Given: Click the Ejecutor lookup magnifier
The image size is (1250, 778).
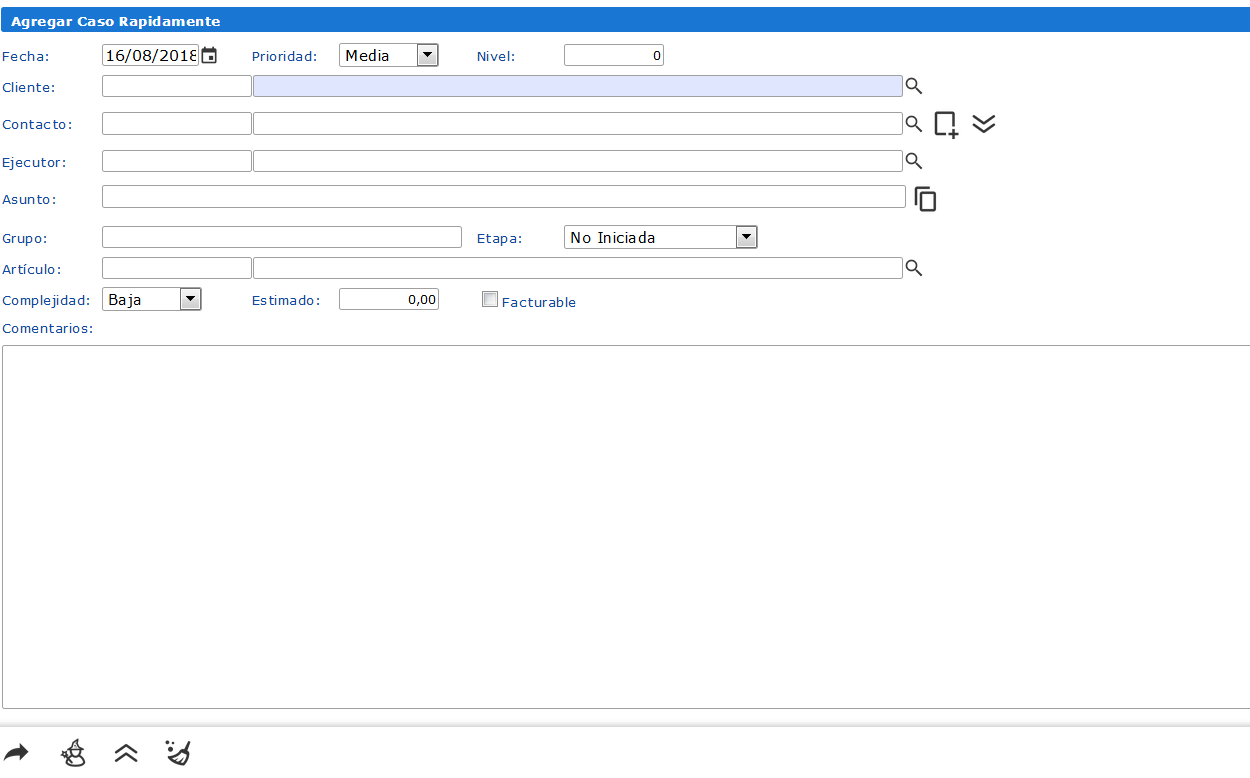Looking at the screenshot, I should coord(913,161).
